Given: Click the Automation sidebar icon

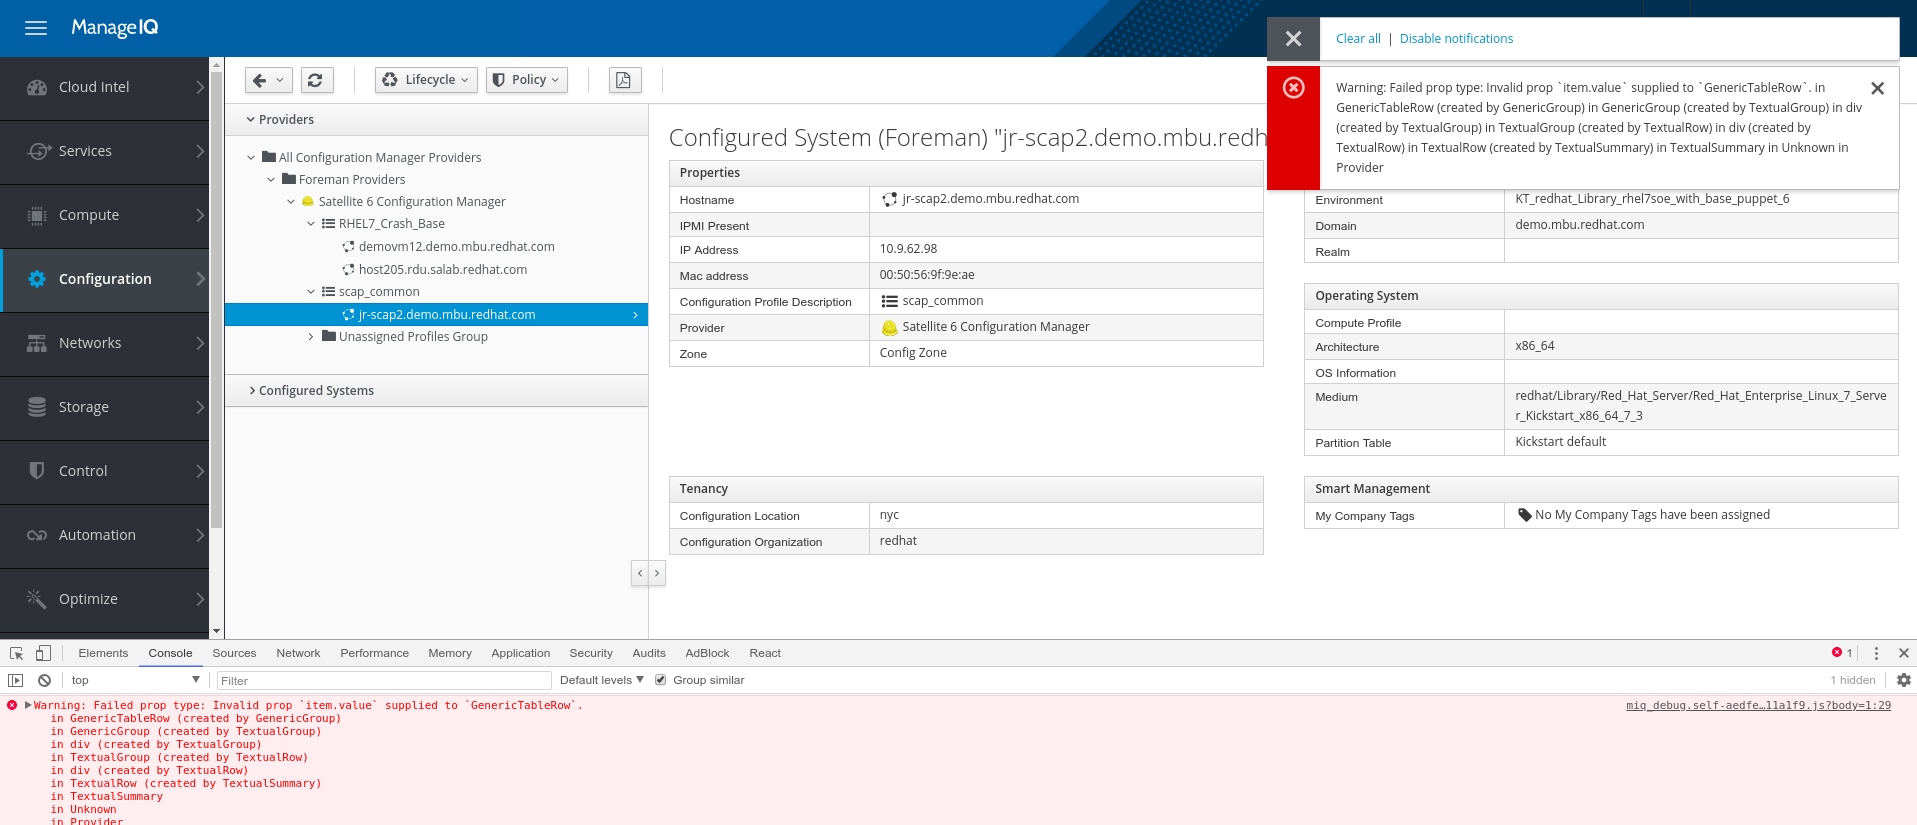Looking at the screenshot, I should click(x=37, y=535).
